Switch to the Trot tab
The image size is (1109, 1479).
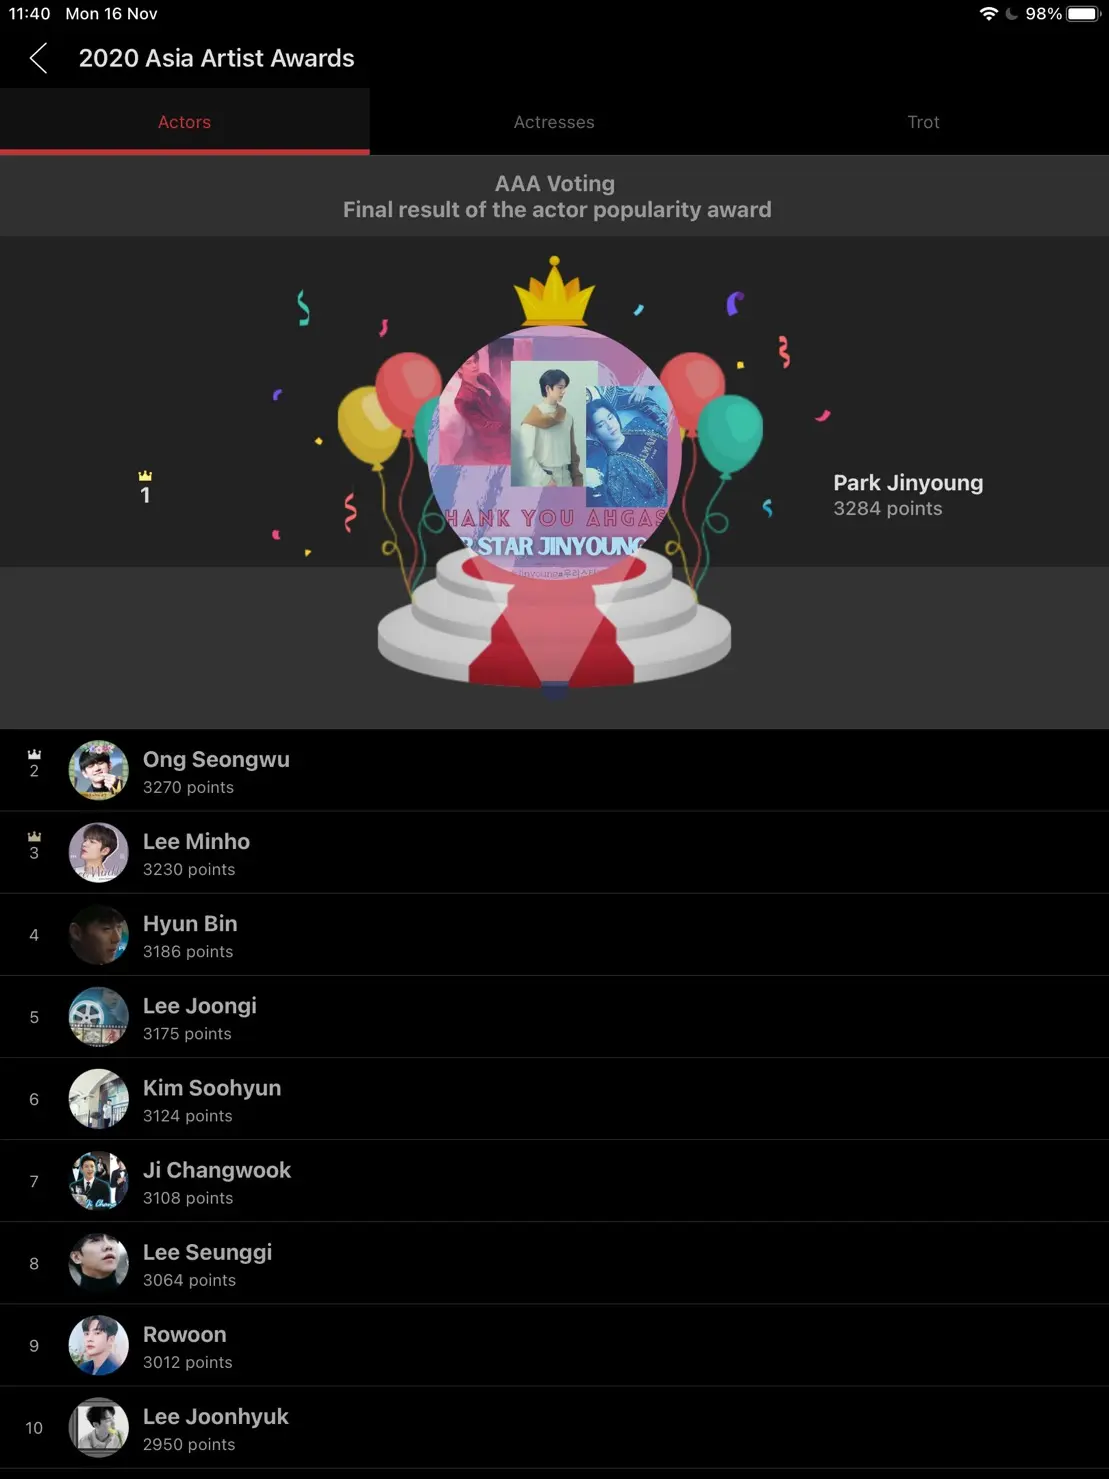click(923, 122)
